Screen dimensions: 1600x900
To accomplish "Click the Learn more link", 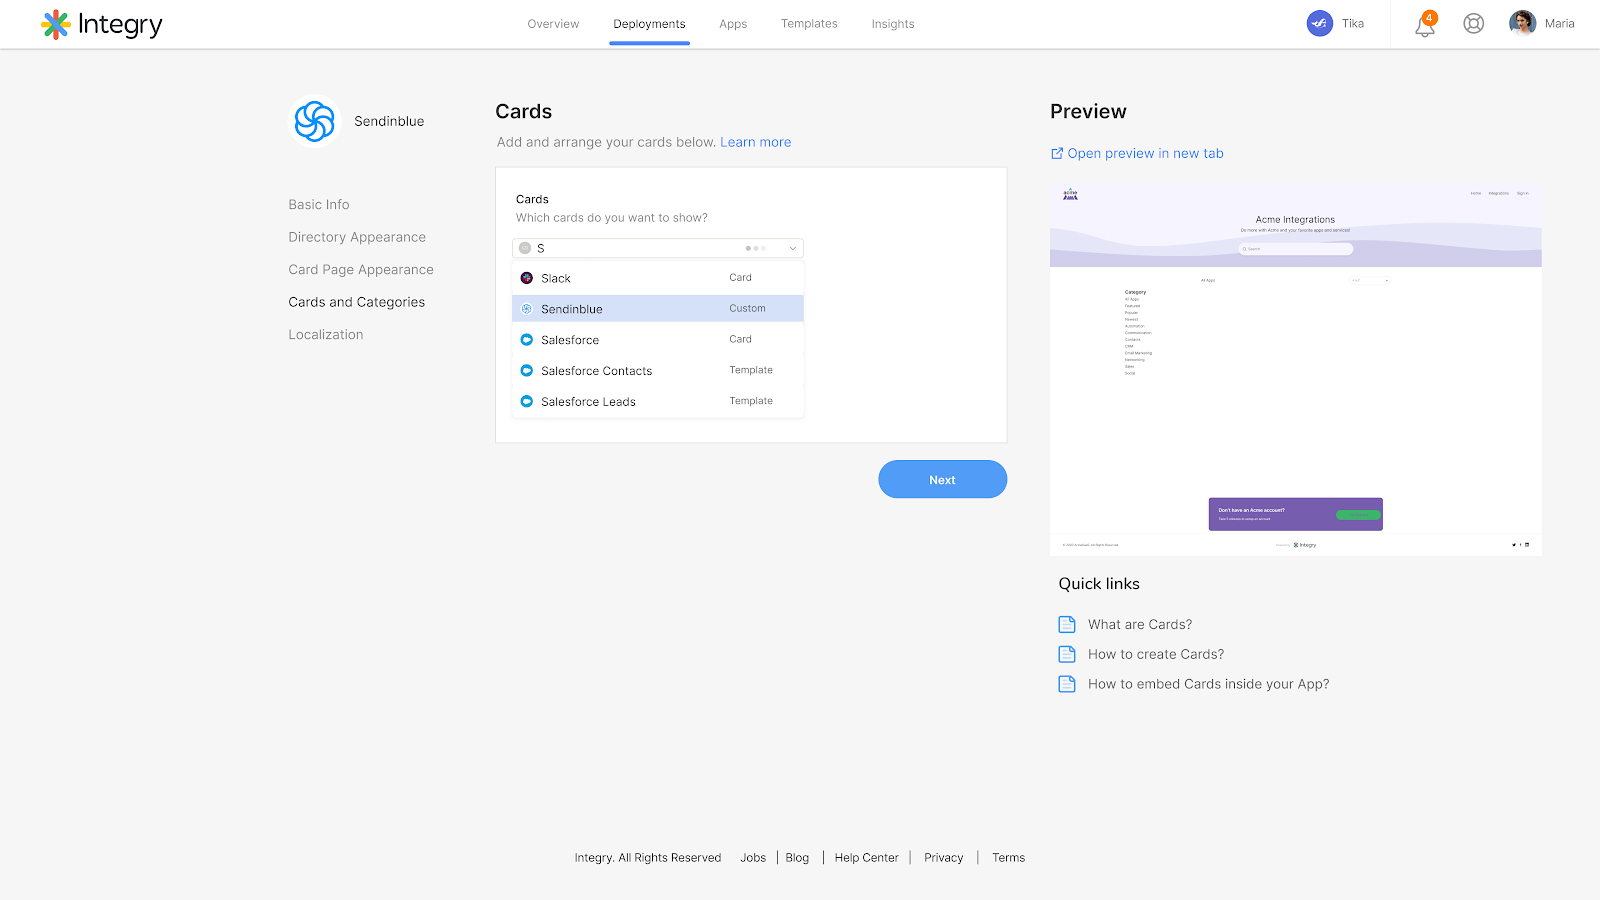I will pyautogui.click(x=756, y=142).
